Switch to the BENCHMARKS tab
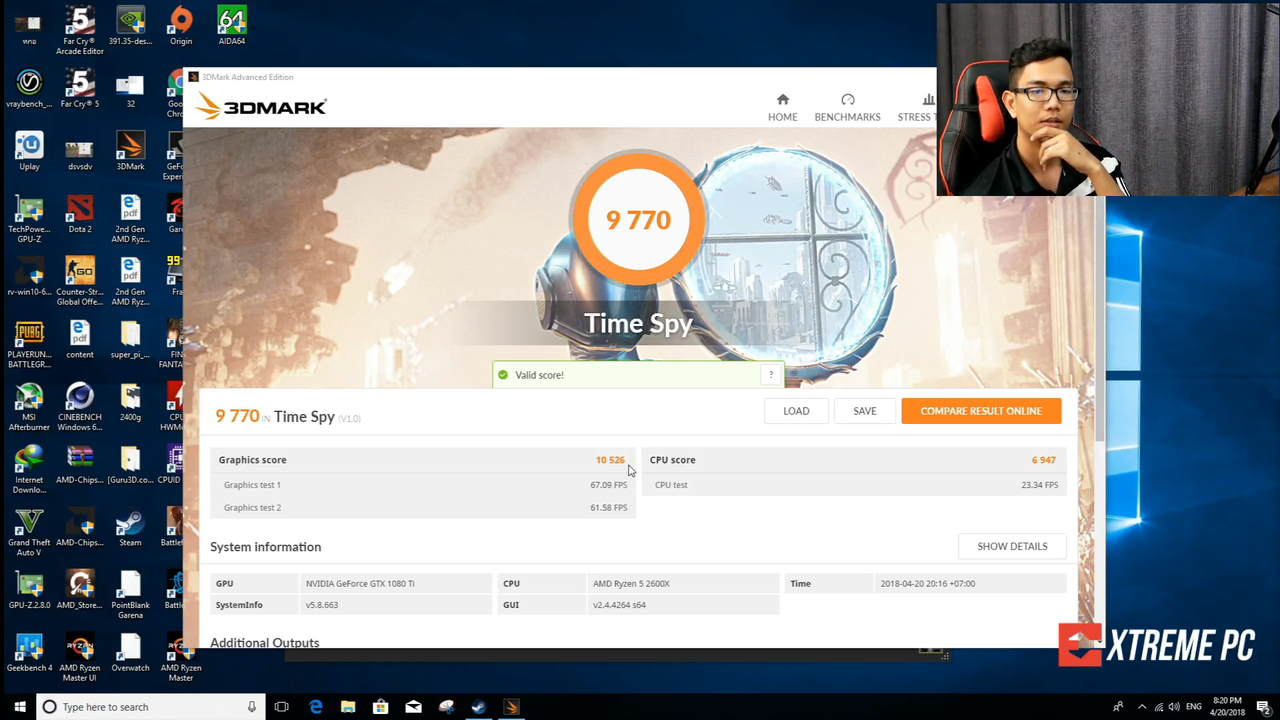This screenshot has width=1280, height=720. coord(847,107)
